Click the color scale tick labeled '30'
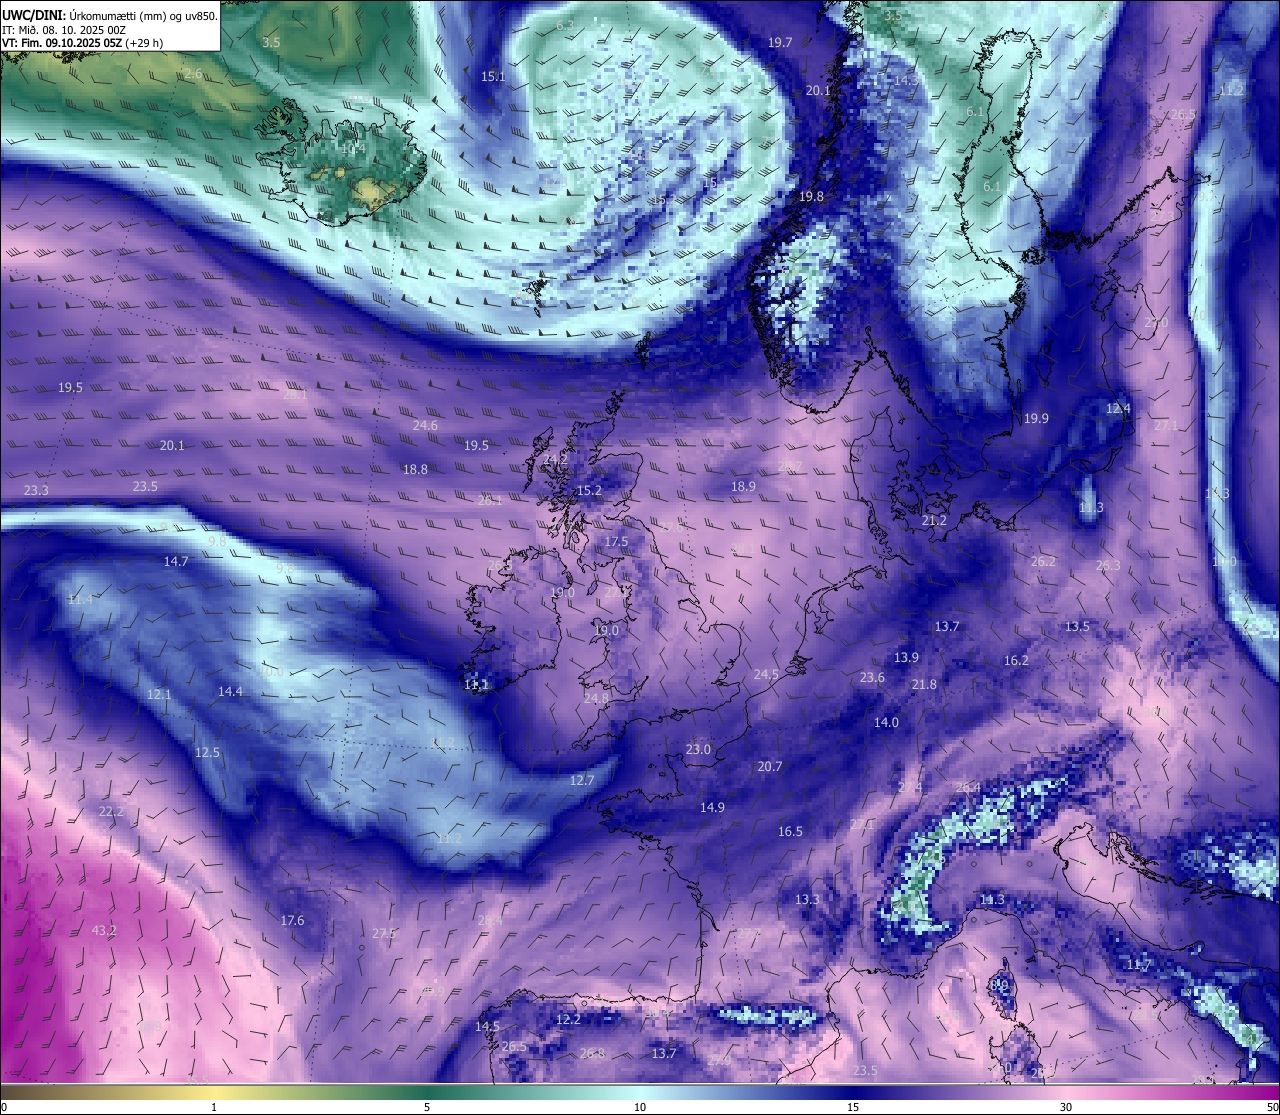This screenshot has width=1280, height=1115. point(1066,1107)
